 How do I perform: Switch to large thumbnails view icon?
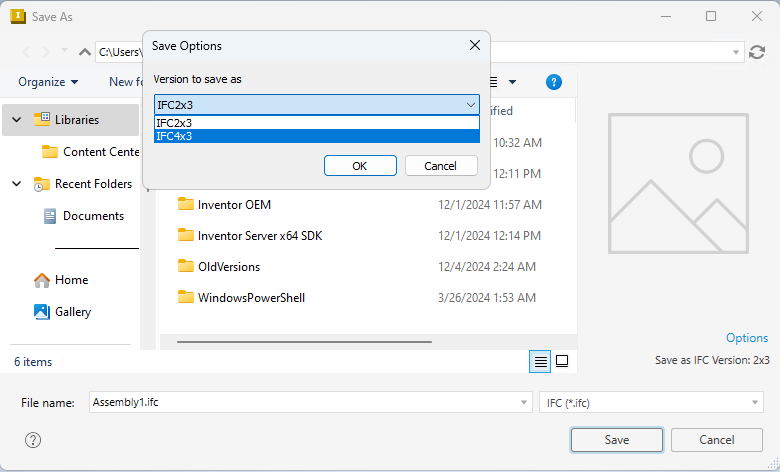tap(562, 361)
